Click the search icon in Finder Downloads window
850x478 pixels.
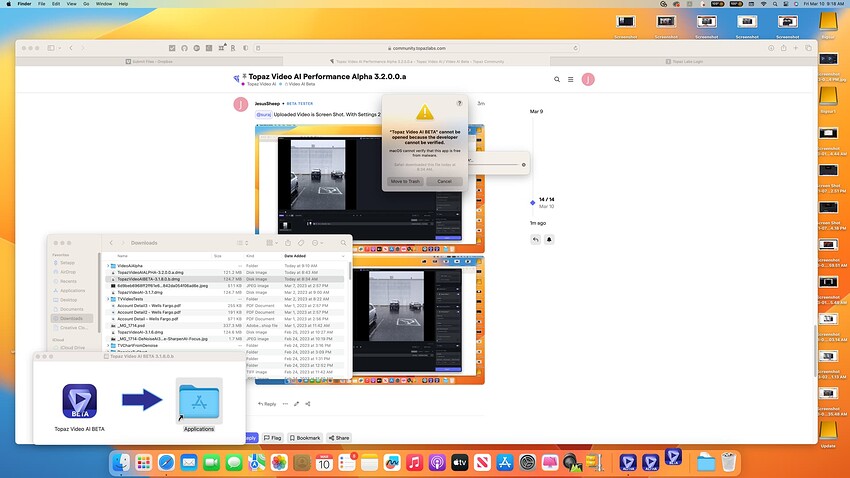[x=343, y=243]
